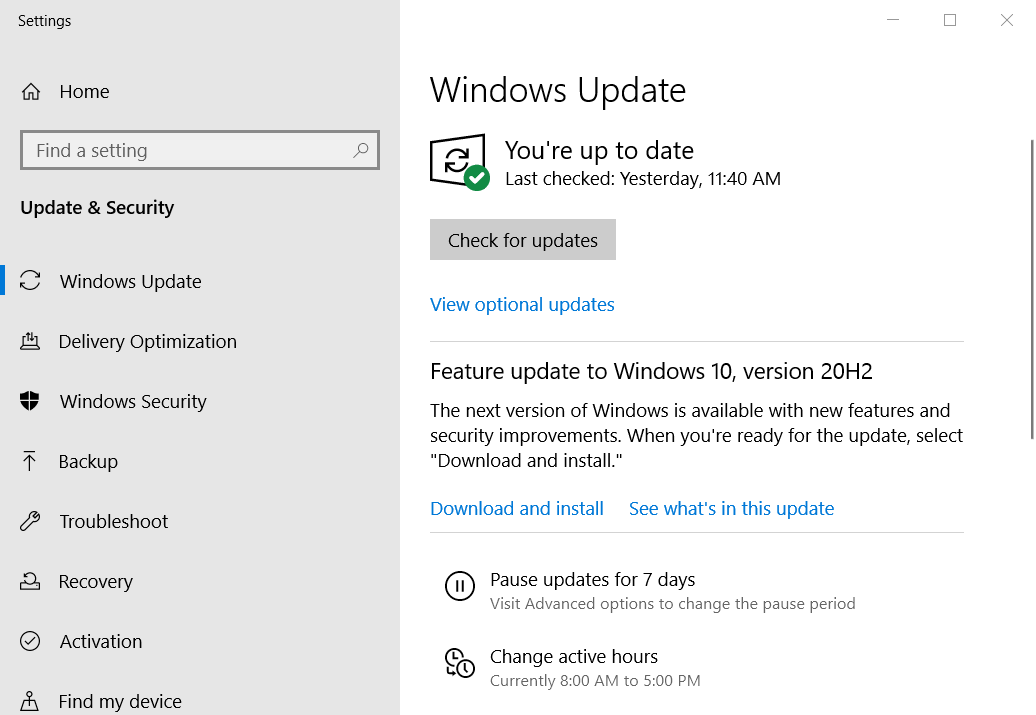Viewport: 1036px width, 715px height.
Task: Click the Recovery icon
Action: click(x=30, y=581)
